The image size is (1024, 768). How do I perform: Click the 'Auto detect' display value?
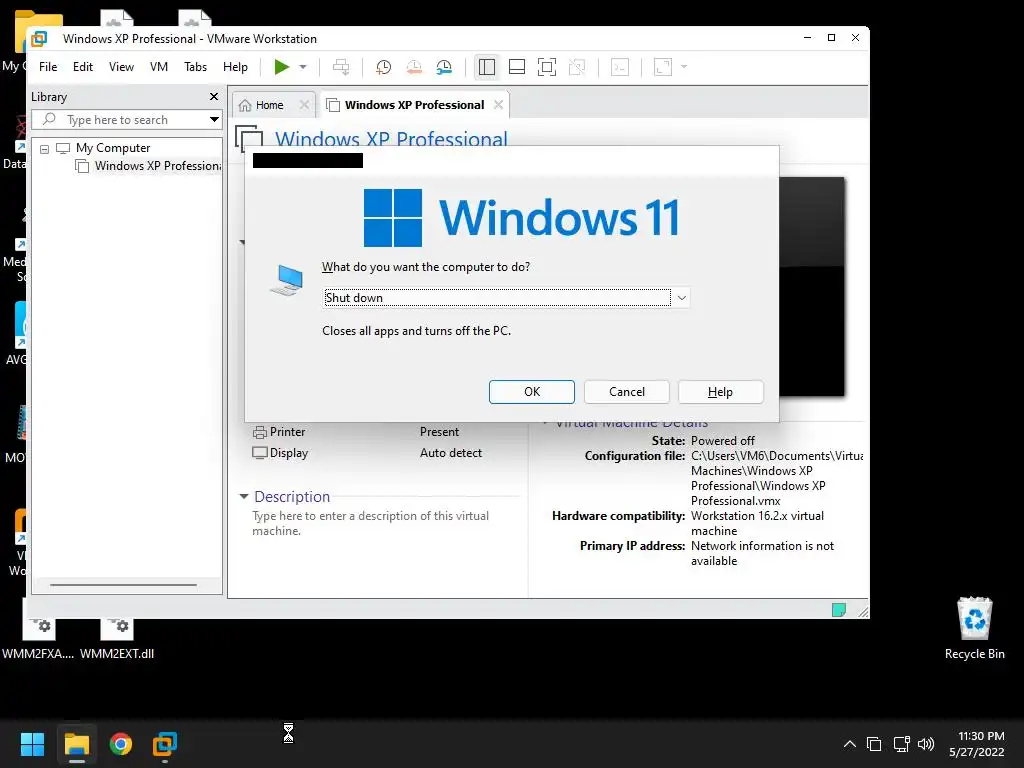click(451, 453)
